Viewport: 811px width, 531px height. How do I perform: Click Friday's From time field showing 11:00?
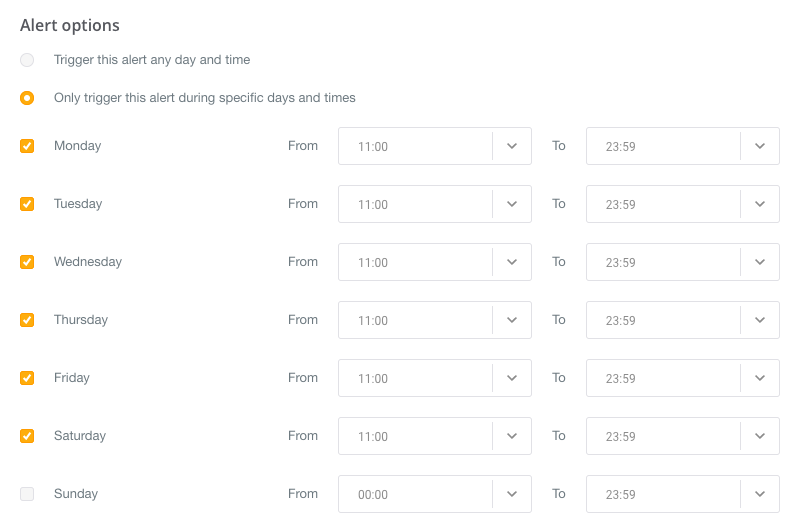(x=415, y=378)
